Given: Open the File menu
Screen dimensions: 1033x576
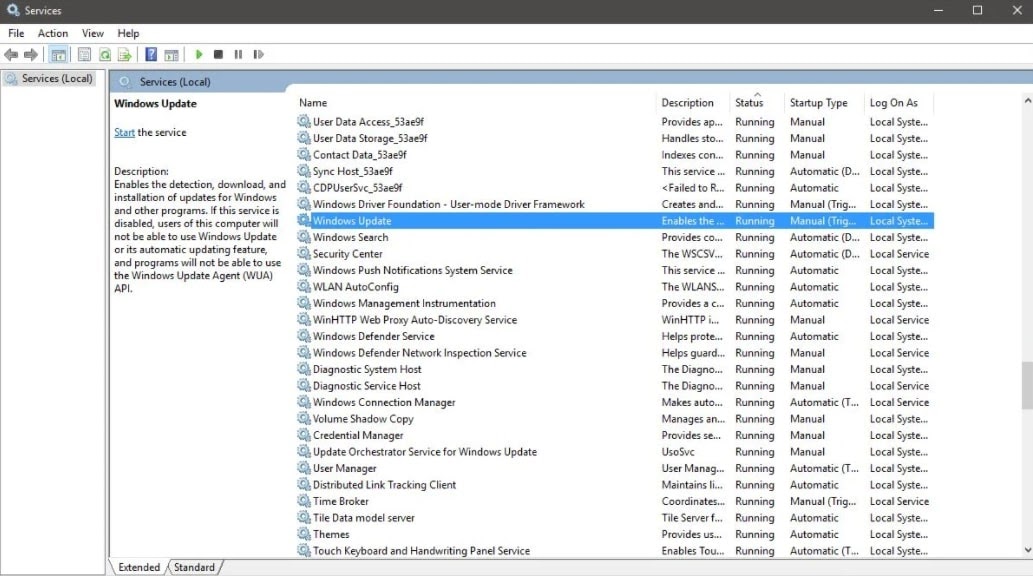Looking at the screenshot, I should click(x=16, y=33).
